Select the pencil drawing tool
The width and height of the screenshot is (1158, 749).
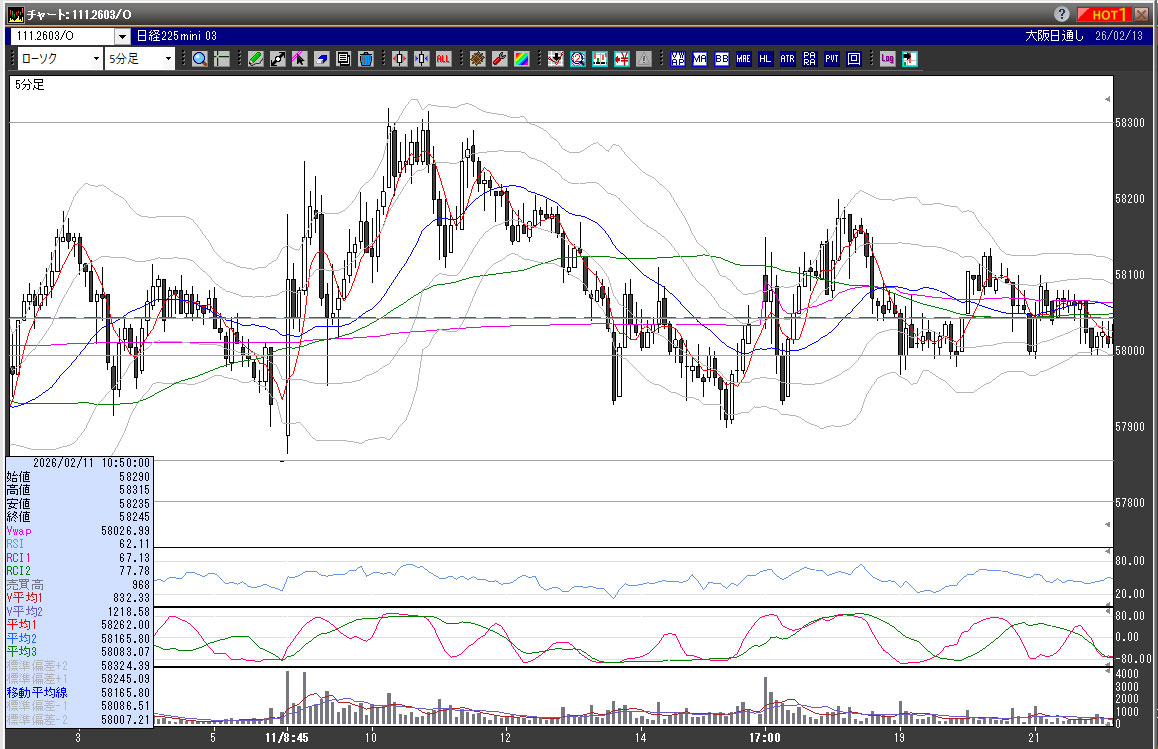(x=256, y=59)
